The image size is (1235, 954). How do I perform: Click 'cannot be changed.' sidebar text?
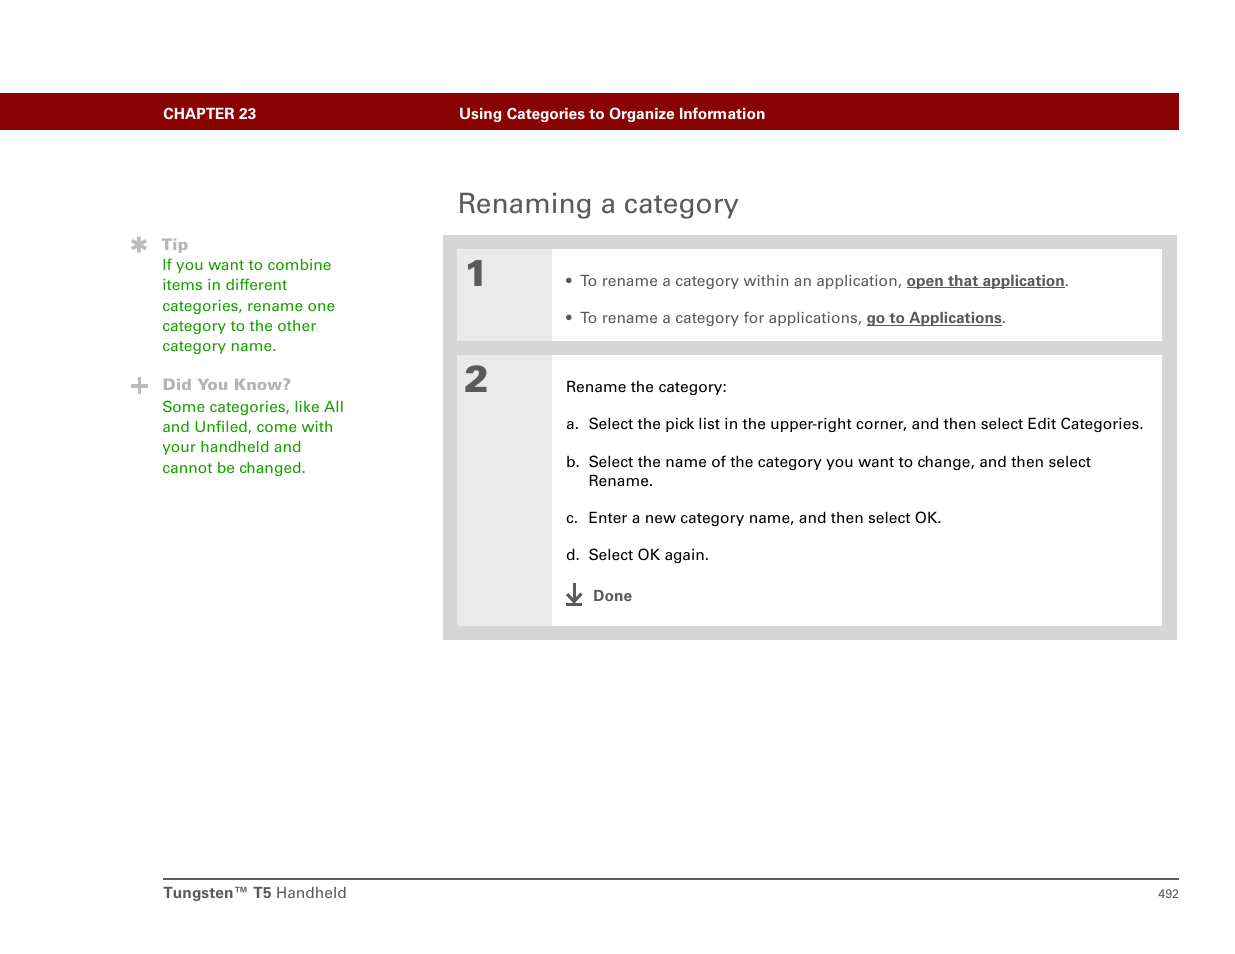click(234, 468)
